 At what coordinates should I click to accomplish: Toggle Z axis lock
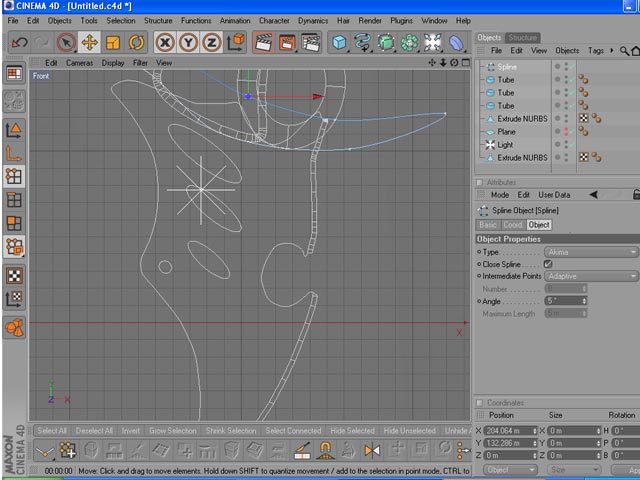pyautogui.click(x=211, y=42)
